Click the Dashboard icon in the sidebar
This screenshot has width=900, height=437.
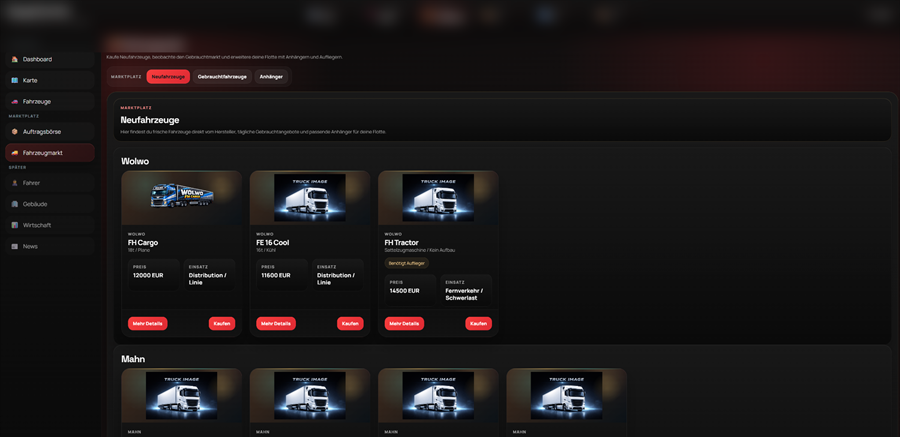(14, 59)
